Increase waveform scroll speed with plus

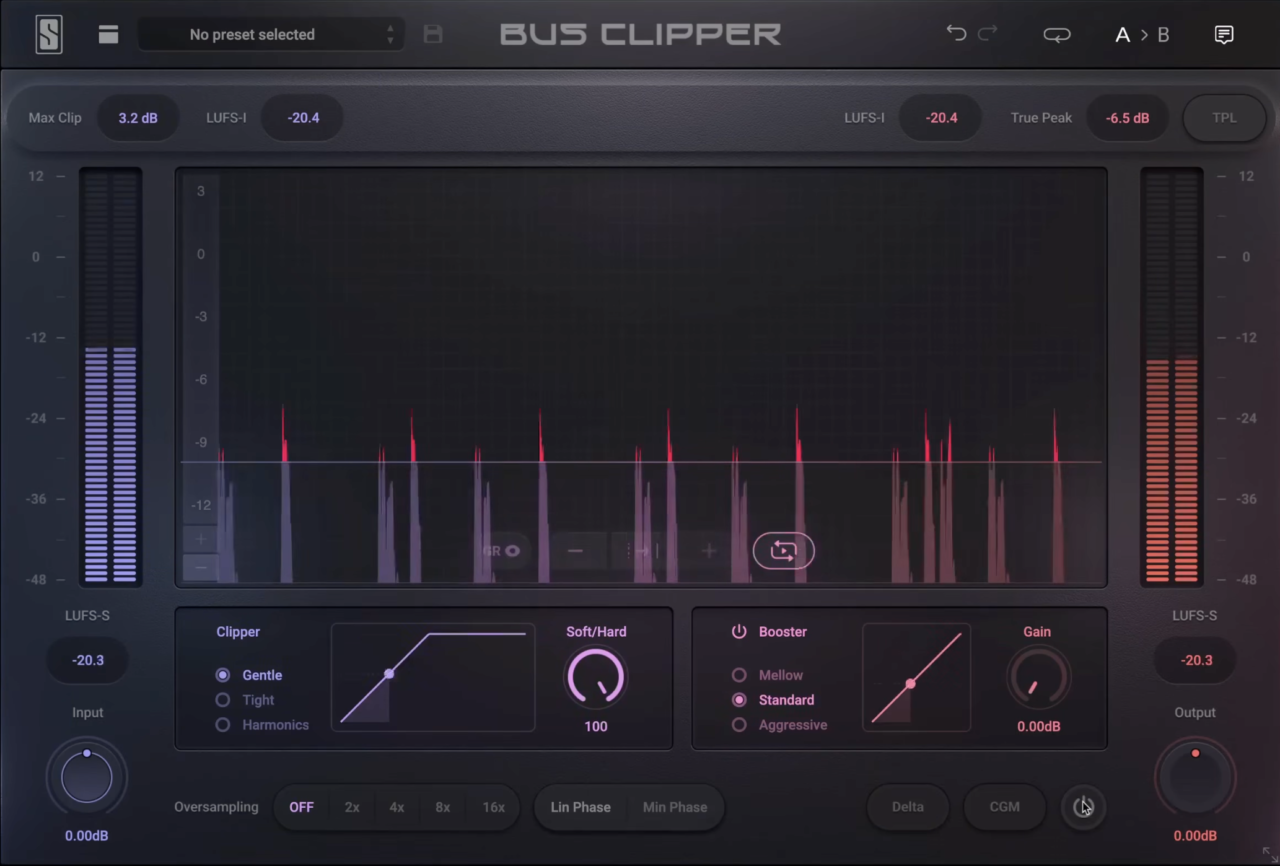tap(709, 551)
